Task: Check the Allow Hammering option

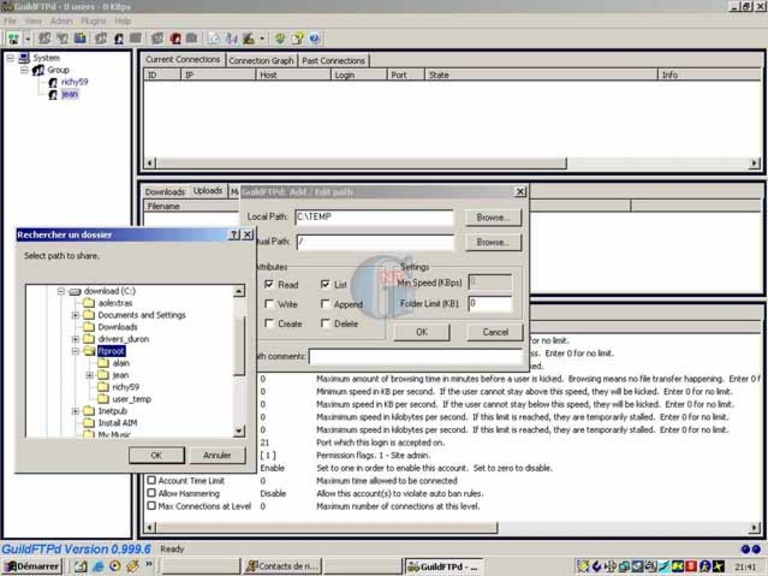Action: (152, 493)
